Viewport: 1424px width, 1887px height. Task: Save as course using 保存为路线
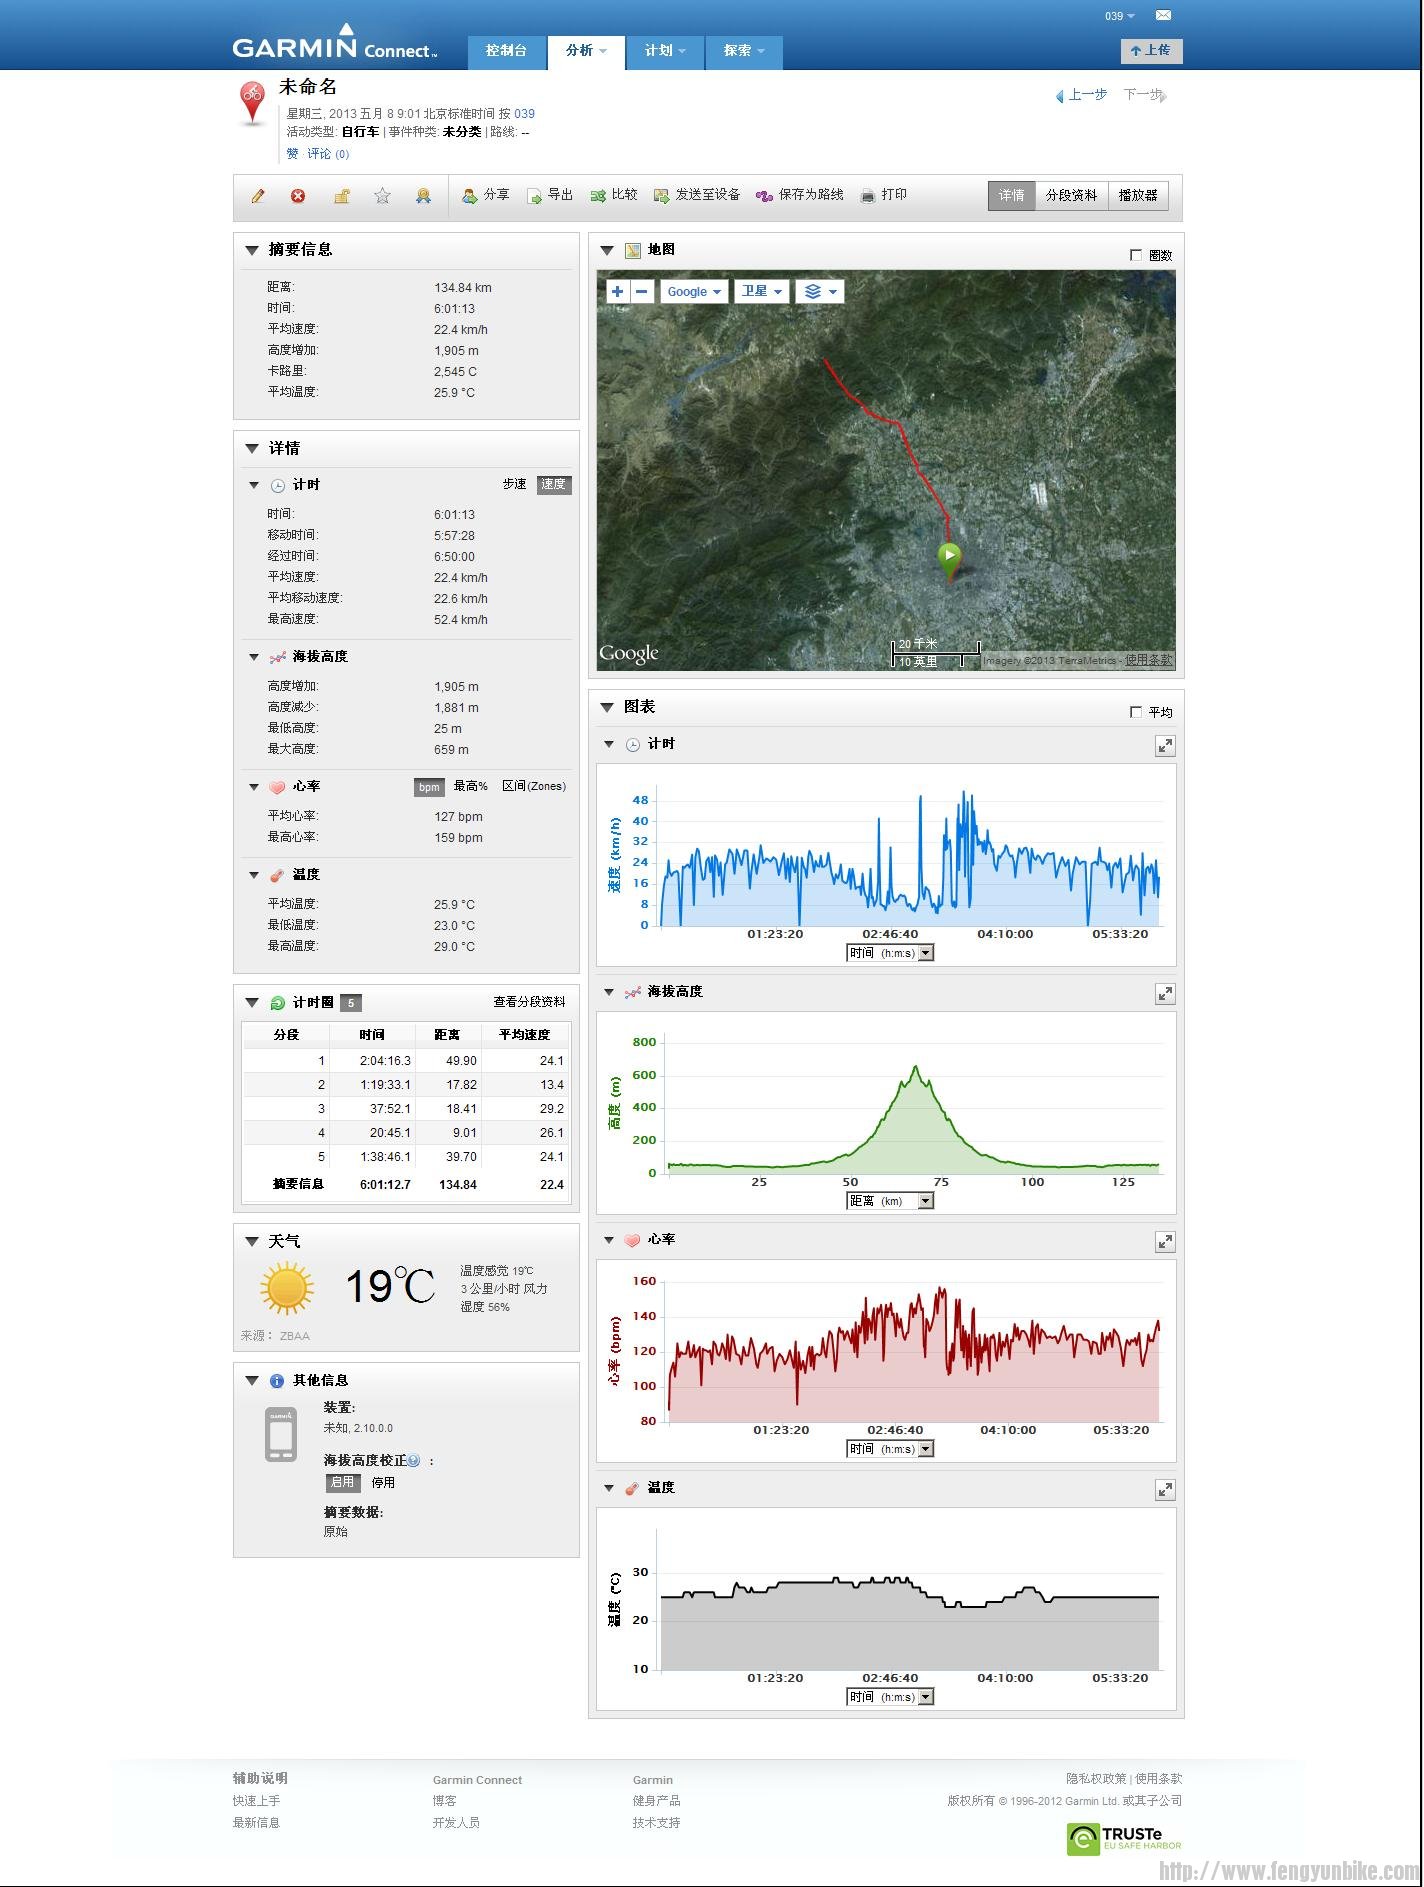[800, 195]
